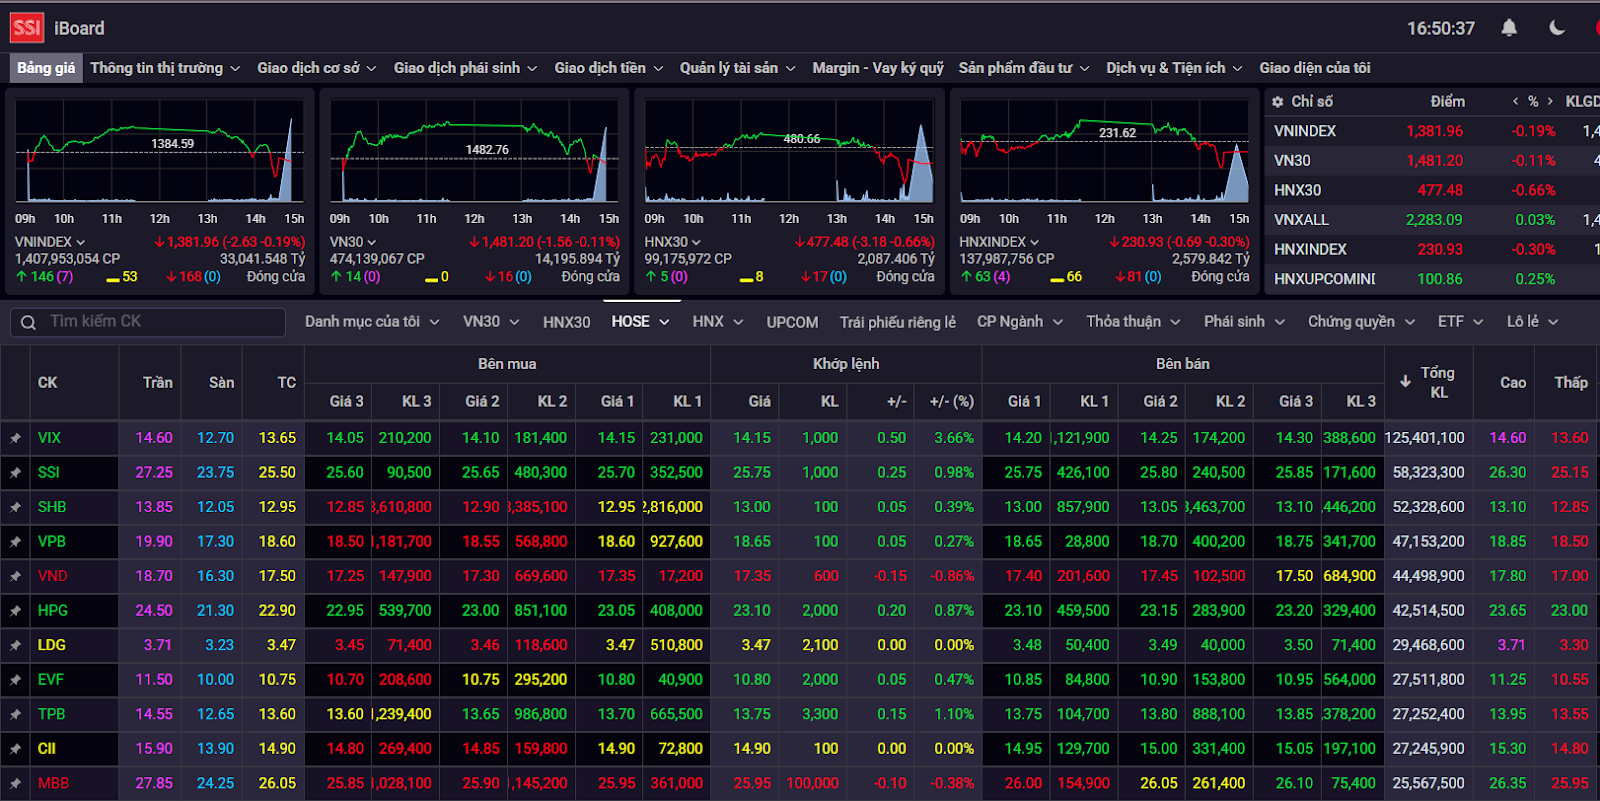Search stock in Tìm kiếm CK field

(148, 322)
